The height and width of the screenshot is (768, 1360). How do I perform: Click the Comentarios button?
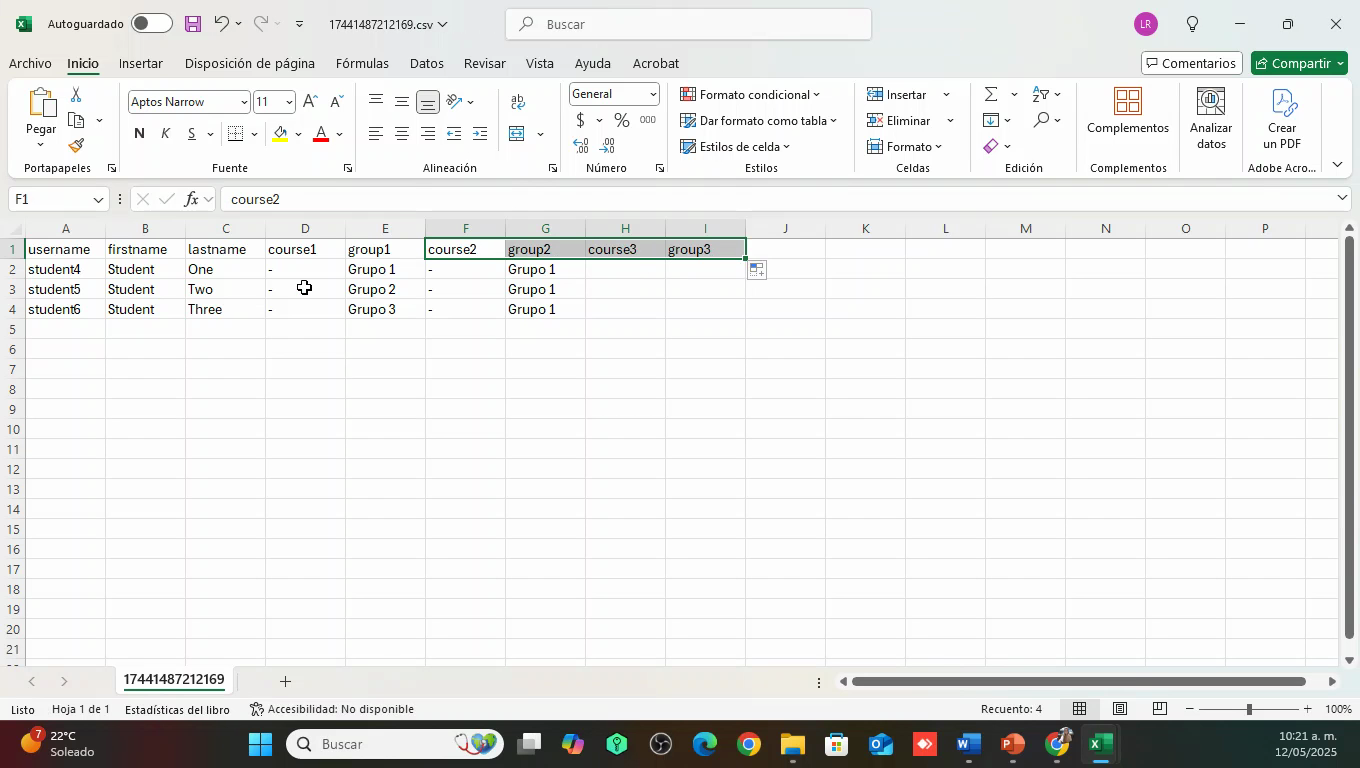pyautogui.click(x=1192, y=63)
